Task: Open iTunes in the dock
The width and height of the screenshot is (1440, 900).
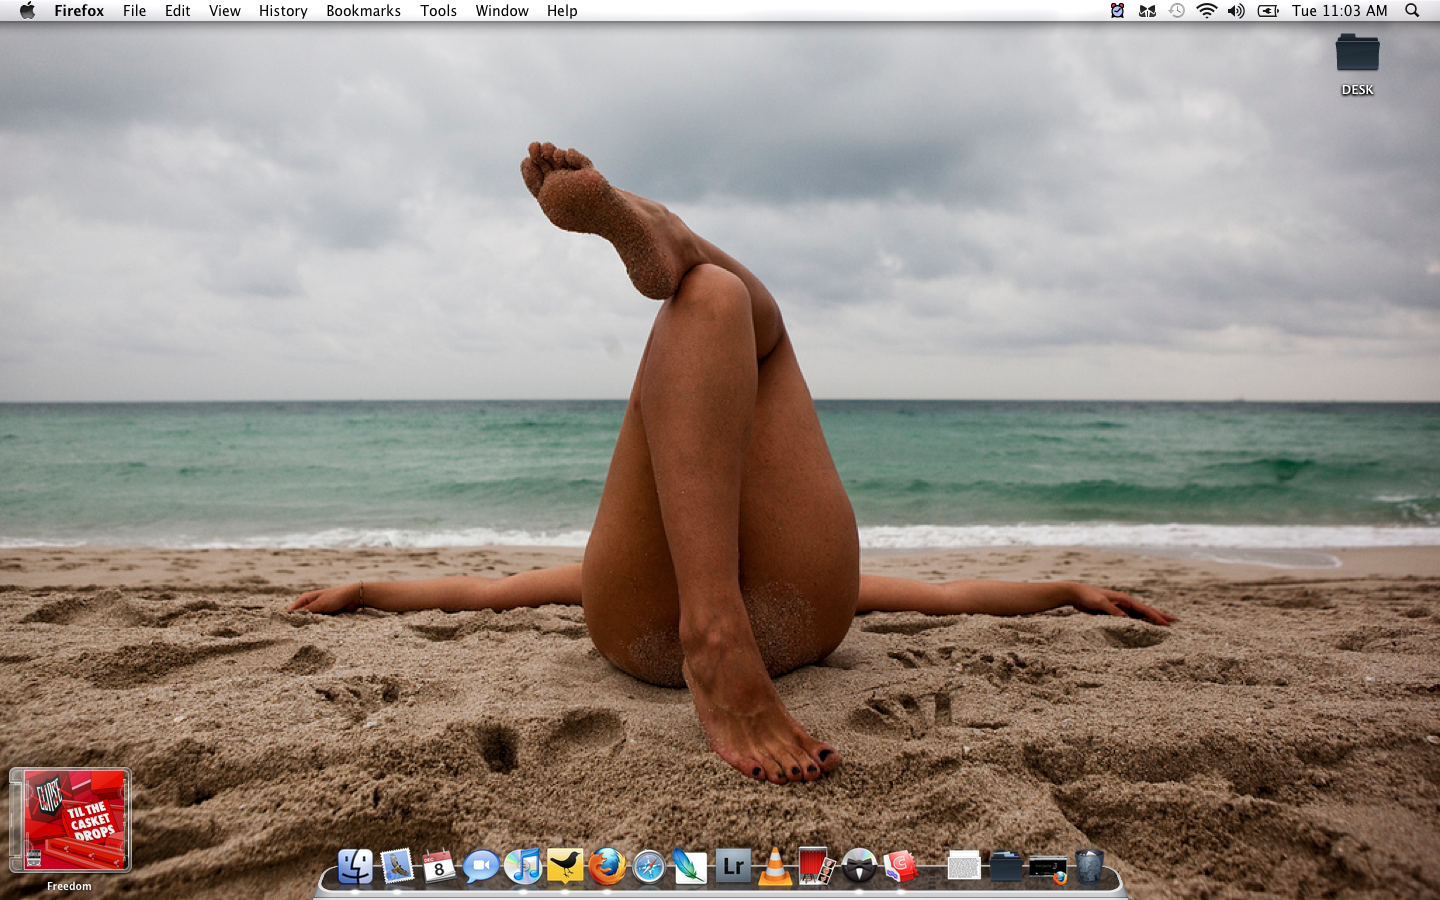Action: (523, 866)
